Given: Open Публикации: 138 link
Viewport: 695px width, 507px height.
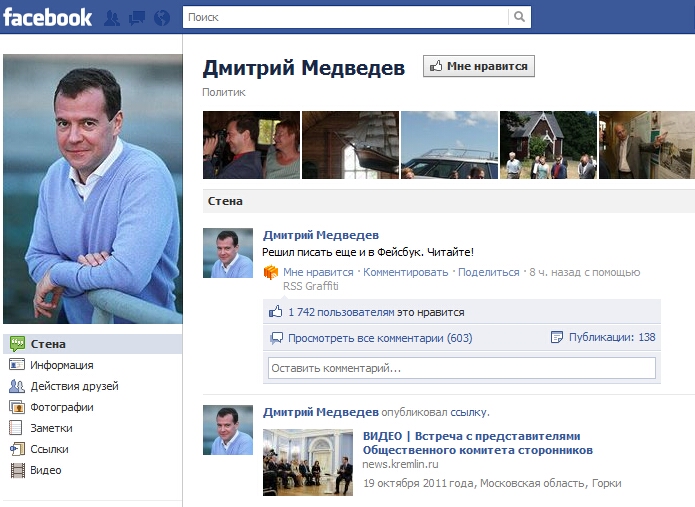Looking at the screenshot, I should pos(612,337).
